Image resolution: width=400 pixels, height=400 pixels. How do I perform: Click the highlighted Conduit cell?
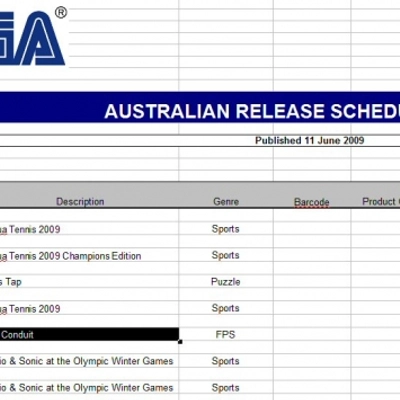coord(89,334)
